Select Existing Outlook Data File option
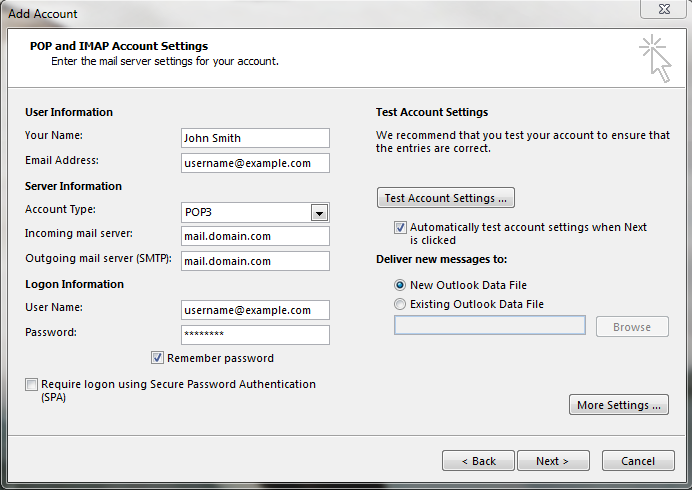This screenshot has width=692, height=490. tap(401, 304)
